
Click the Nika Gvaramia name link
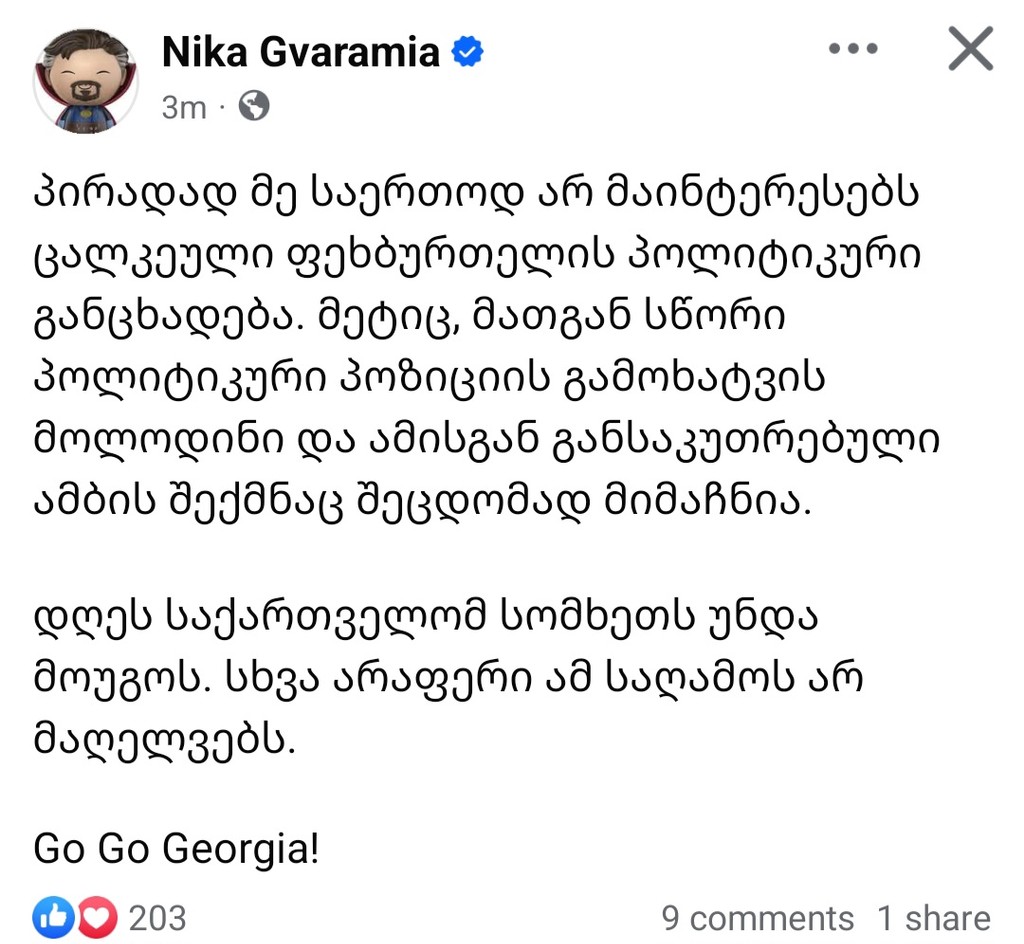300,52
